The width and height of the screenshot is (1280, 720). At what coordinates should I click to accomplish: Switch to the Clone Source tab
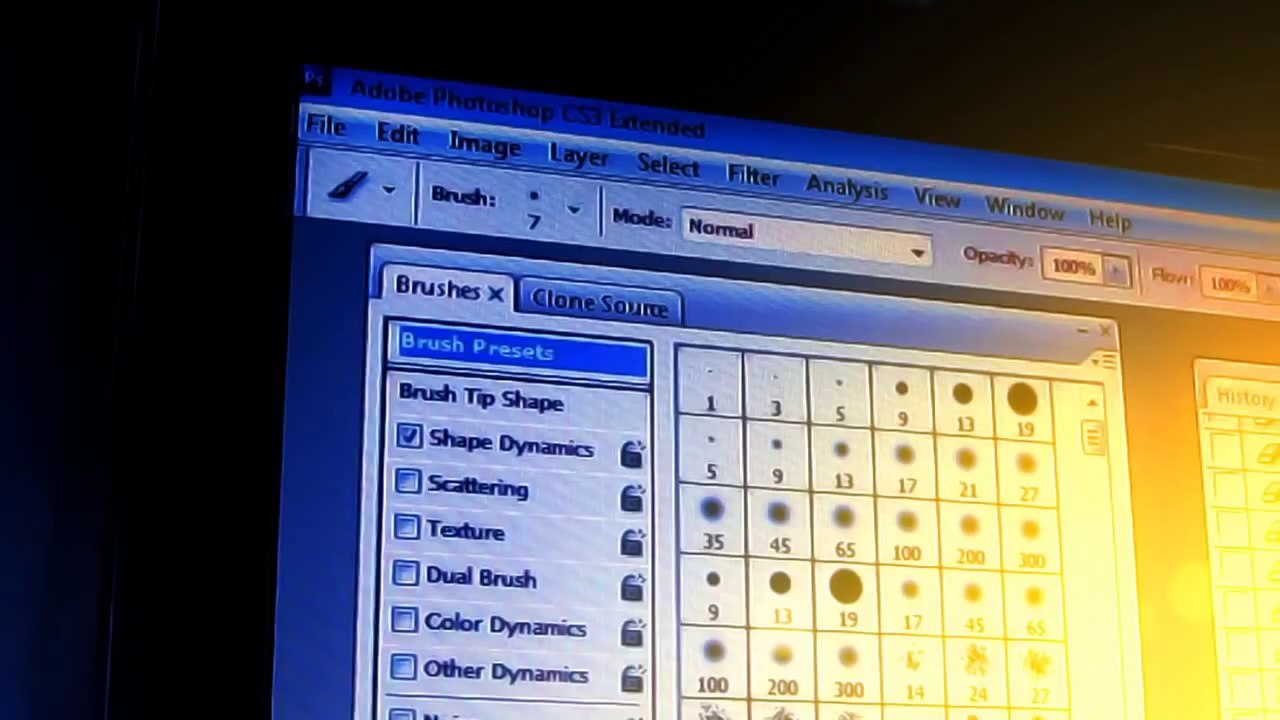600,304
